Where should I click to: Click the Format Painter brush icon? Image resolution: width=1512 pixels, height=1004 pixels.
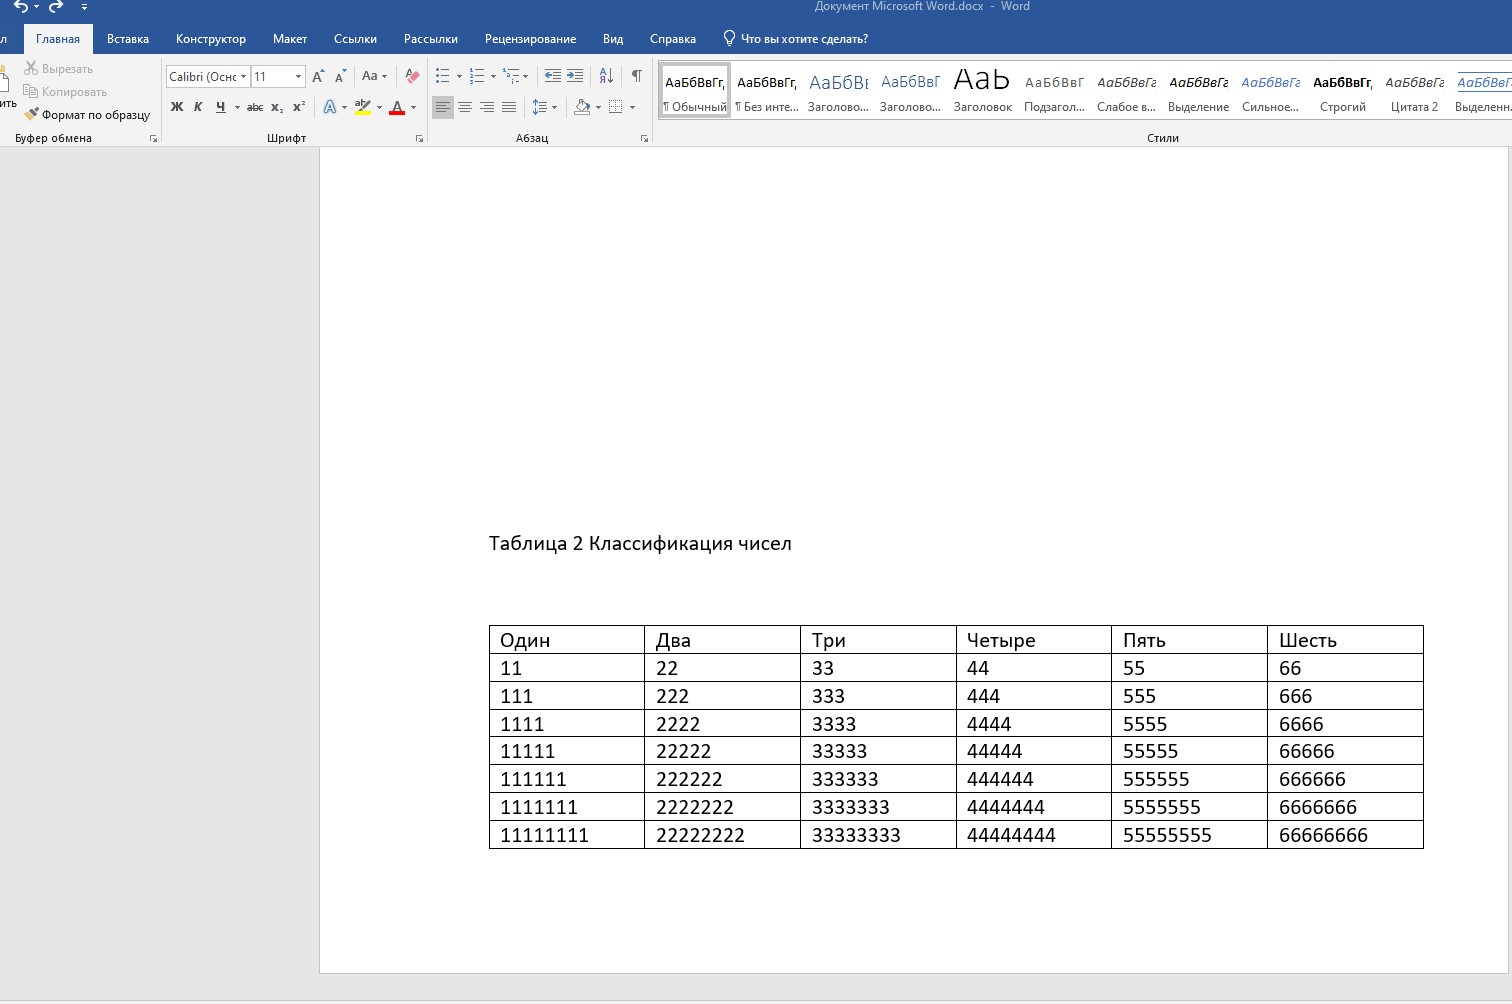31,114
